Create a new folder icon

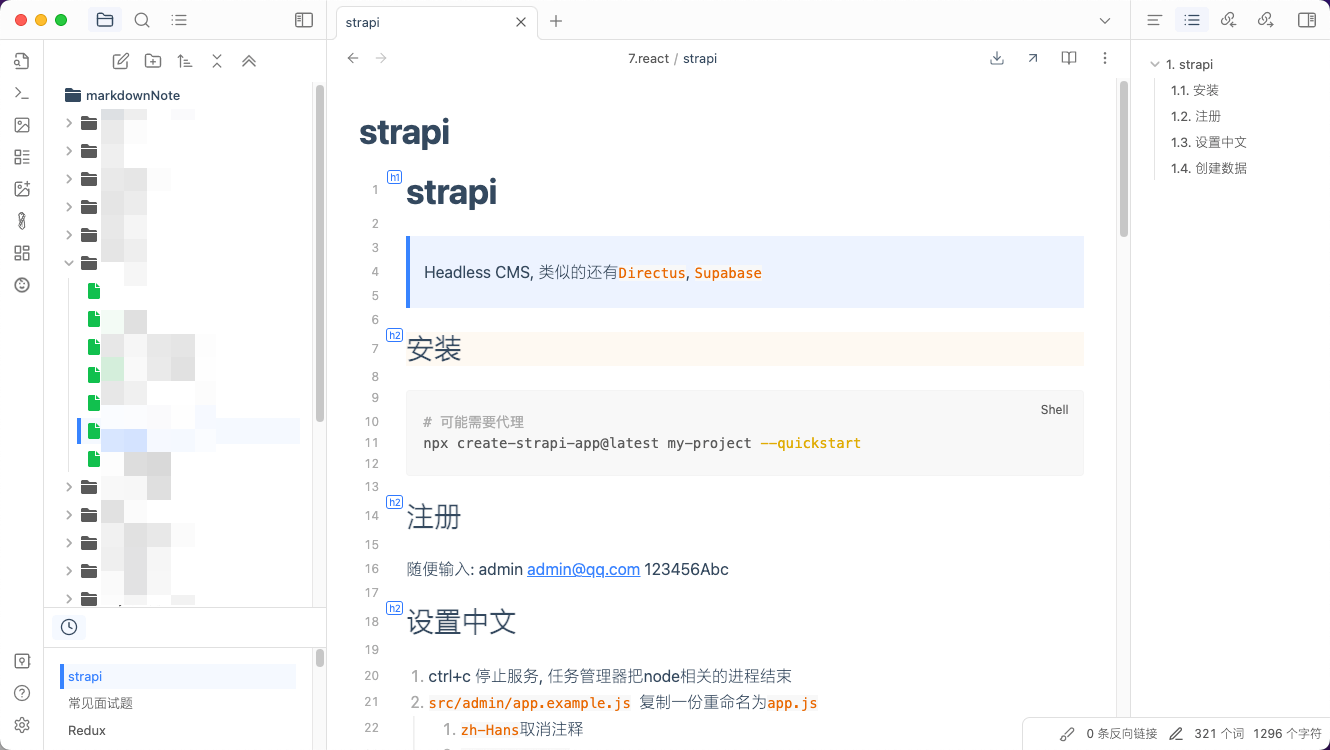pyautogui.click(x=153, y=61)
